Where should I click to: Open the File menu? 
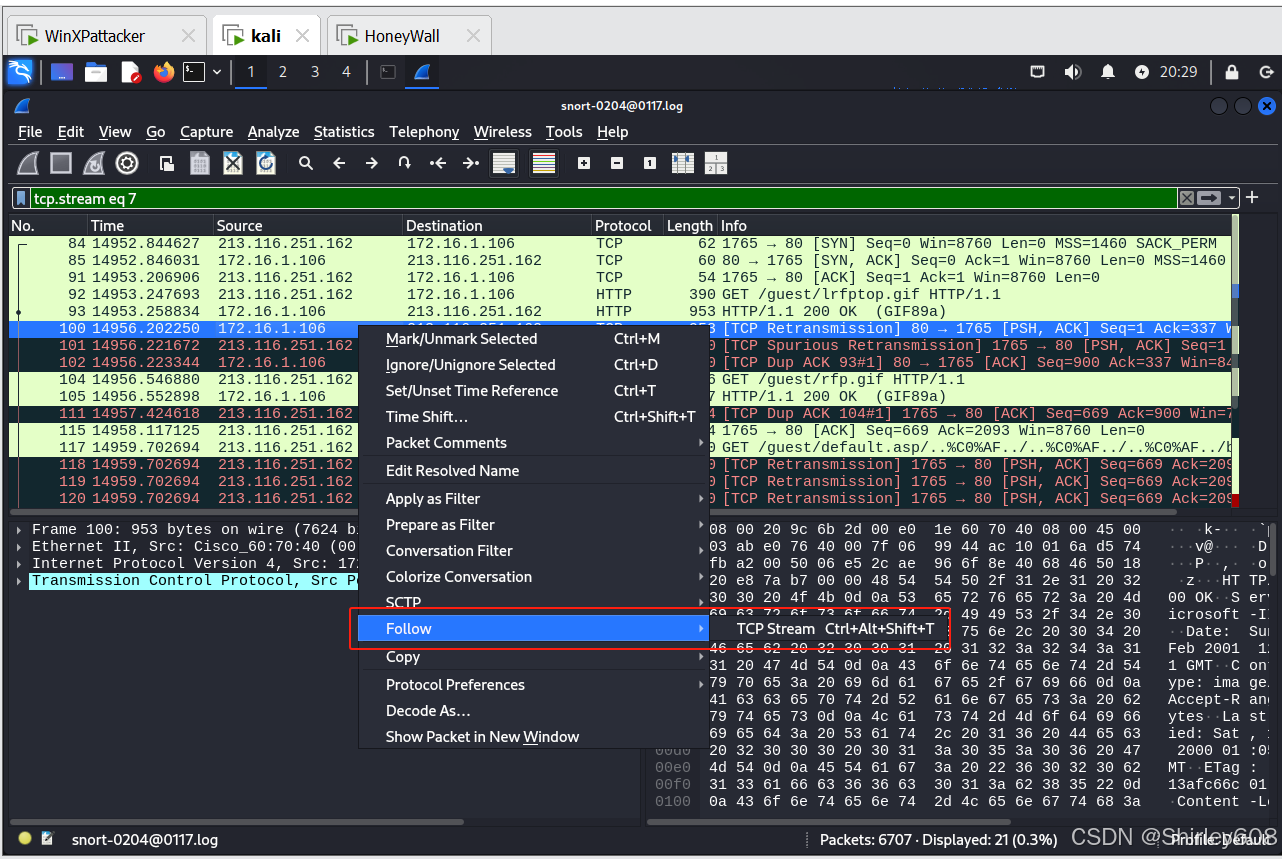(30, 132)
